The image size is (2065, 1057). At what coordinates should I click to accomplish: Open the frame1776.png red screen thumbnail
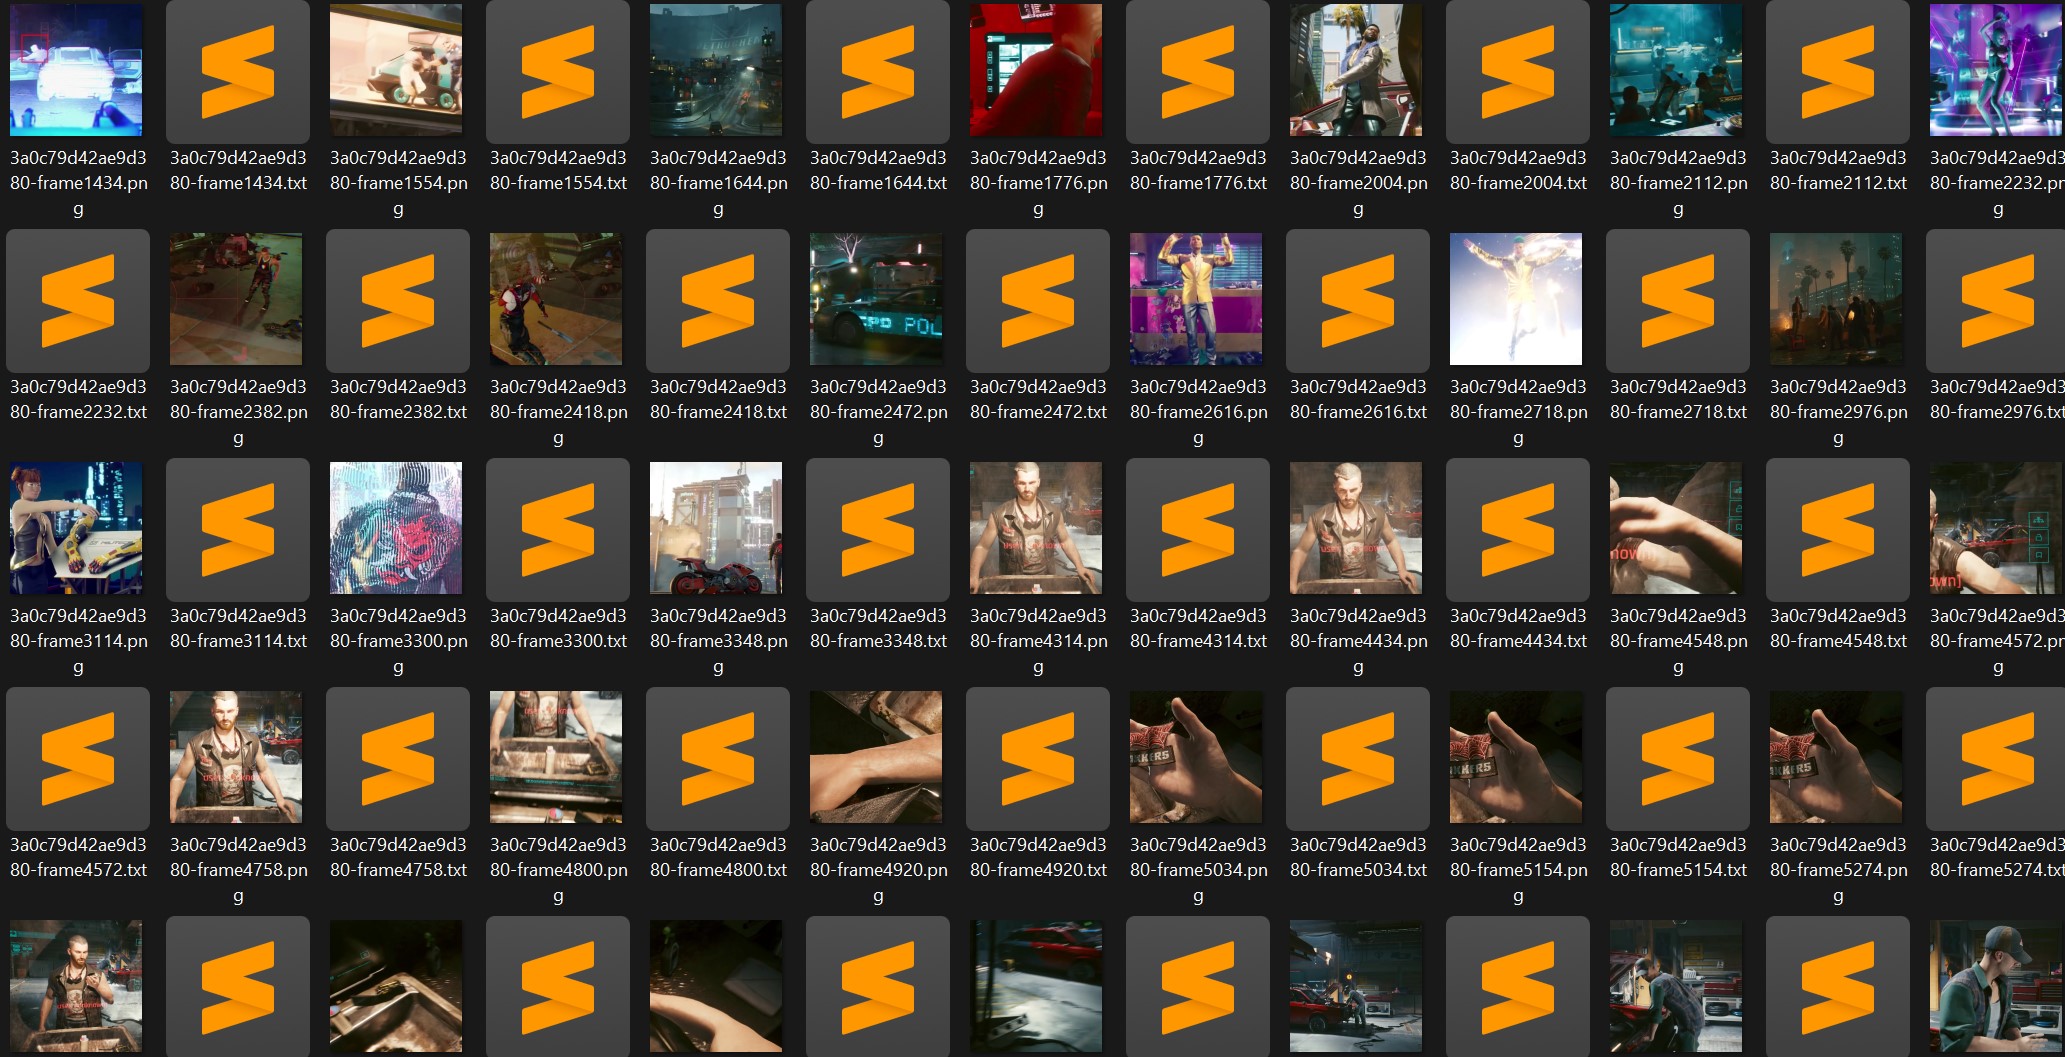click(1036, 70)
